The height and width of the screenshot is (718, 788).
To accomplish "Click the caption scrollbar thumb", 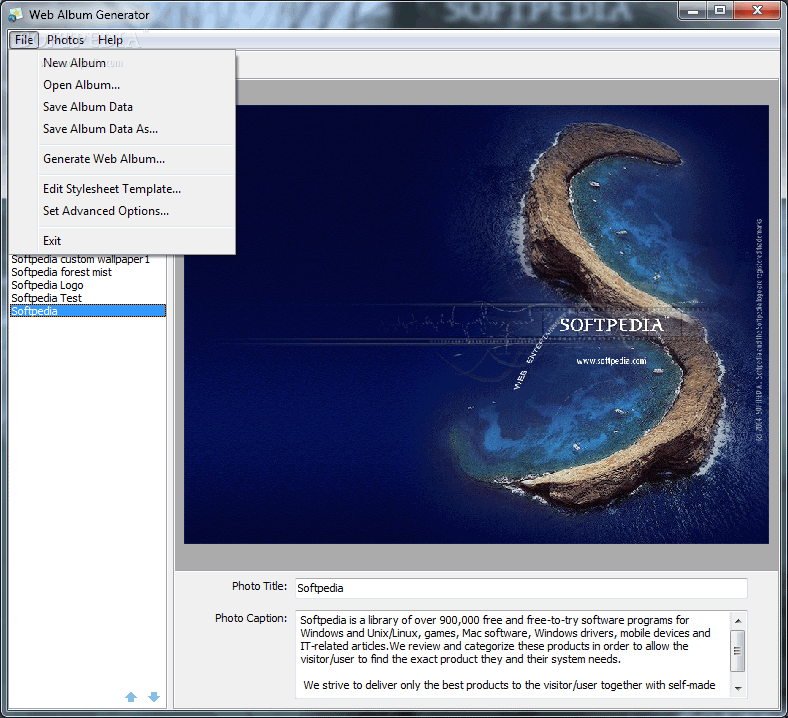I will click(738, 651).
